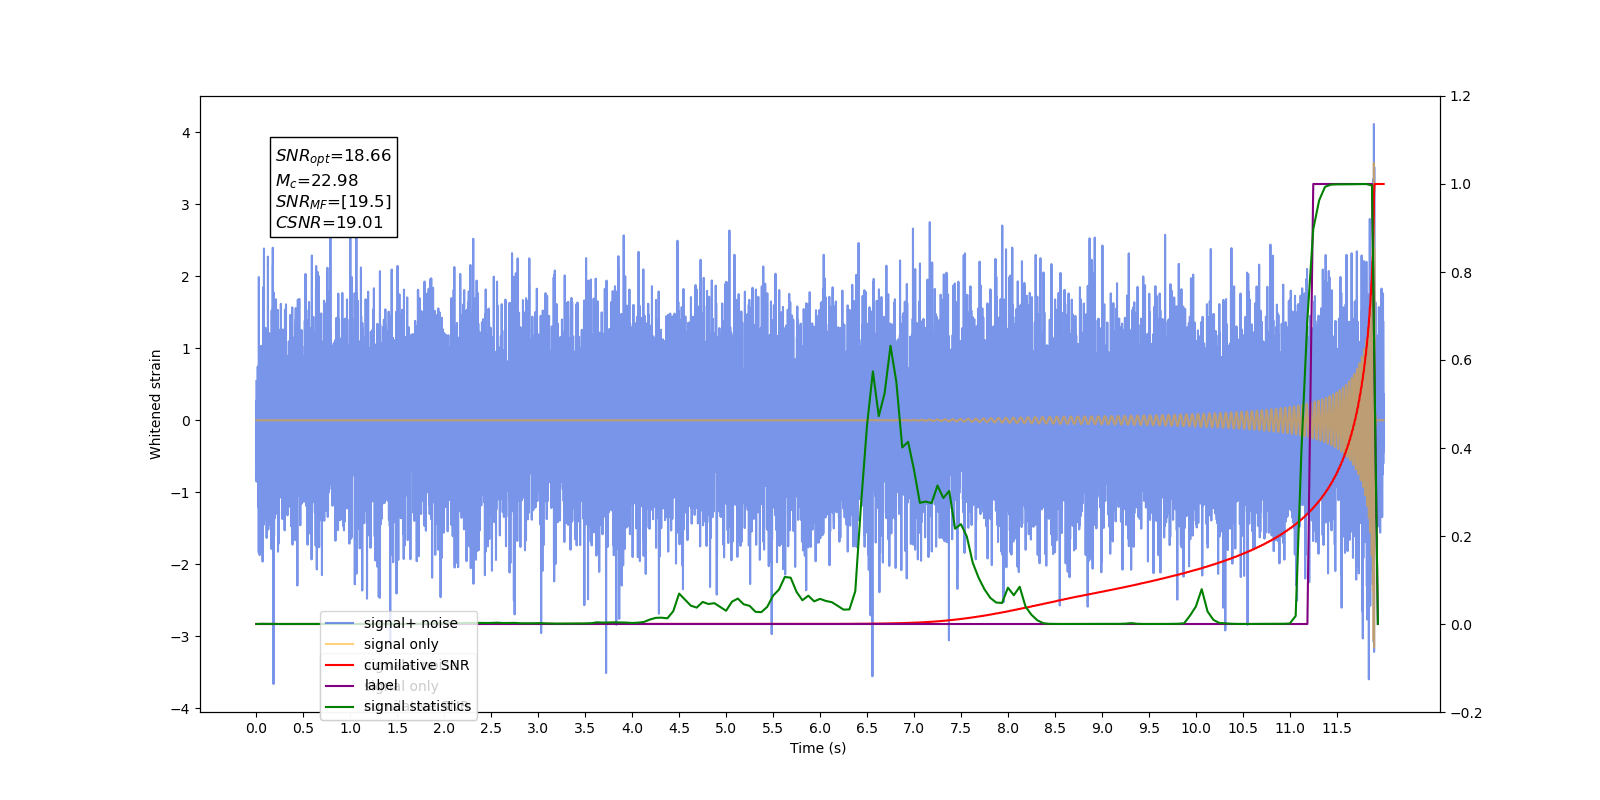Click x-axis tick label 9.5
1600x800 pixels.
tap(1149, 728)
